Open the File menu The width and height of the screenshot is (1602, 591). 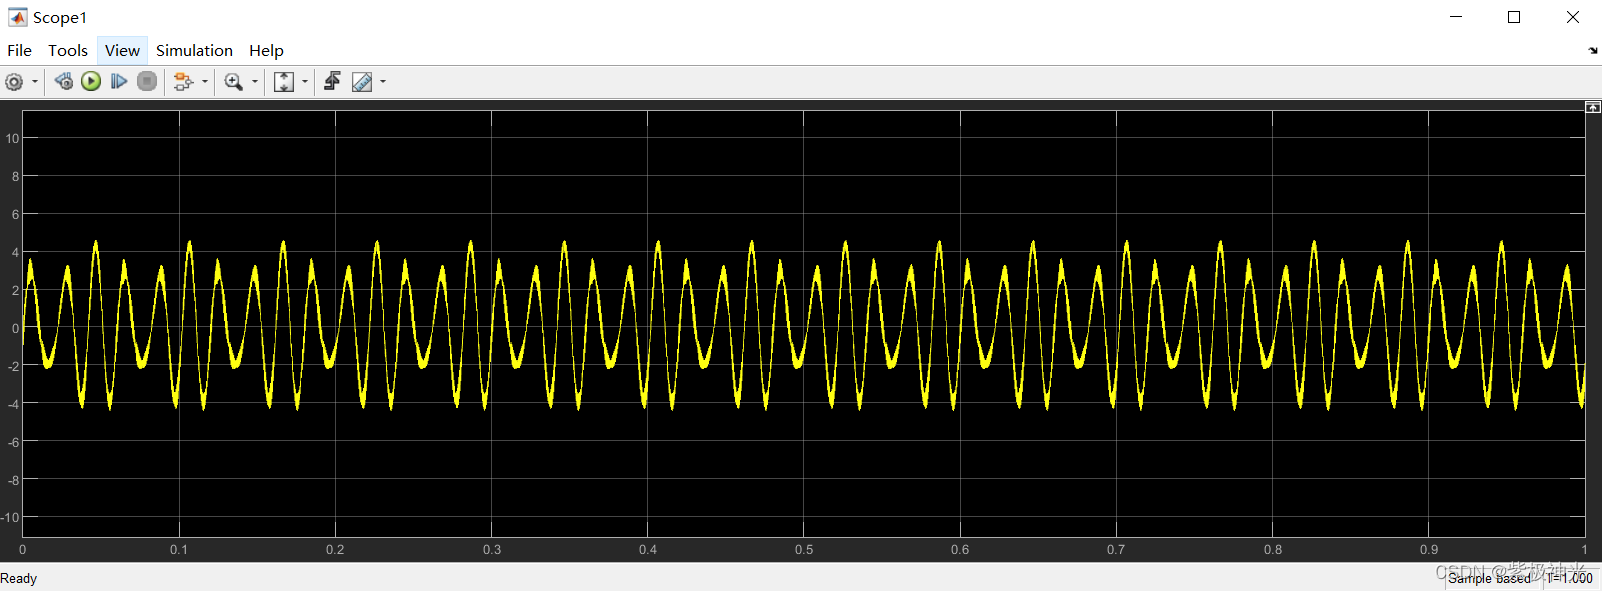(x=19, y=50)
